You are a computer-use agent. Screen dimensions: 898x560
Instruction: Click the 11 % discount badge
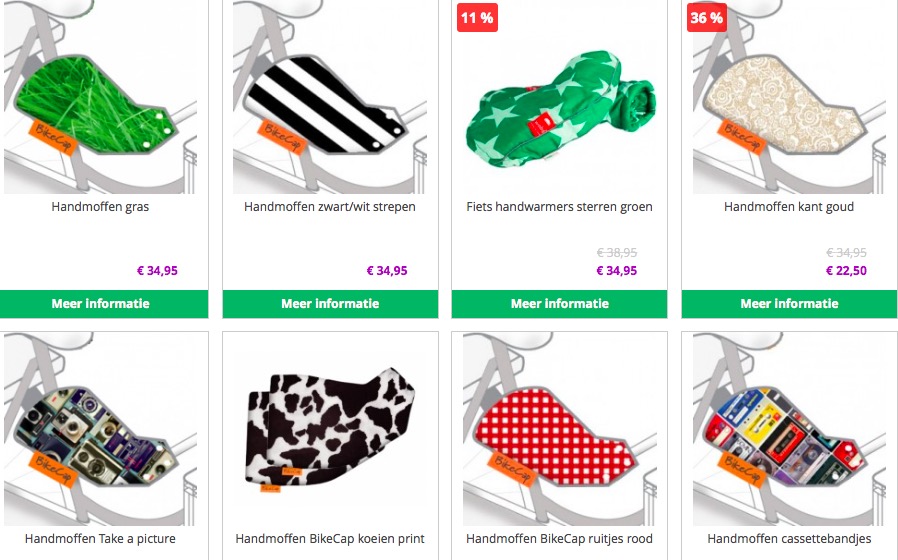tap(477, 18)
